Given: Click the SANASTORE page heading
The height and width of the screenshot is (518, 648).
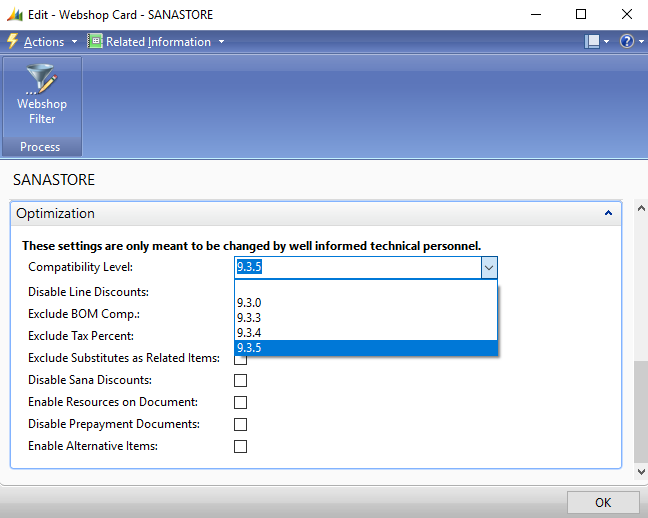Looking at the screenshot, I should coord(54,180).
